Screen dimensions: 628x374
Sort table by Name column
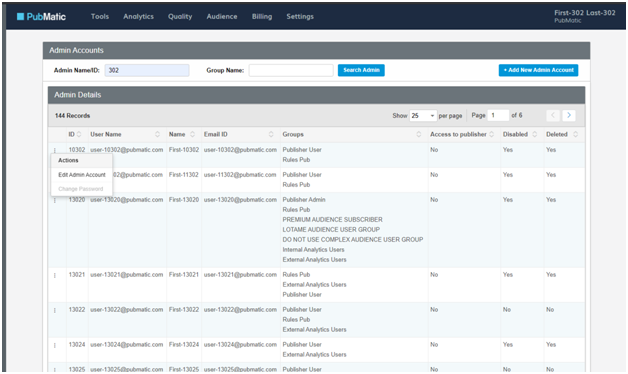pos(193,134)
